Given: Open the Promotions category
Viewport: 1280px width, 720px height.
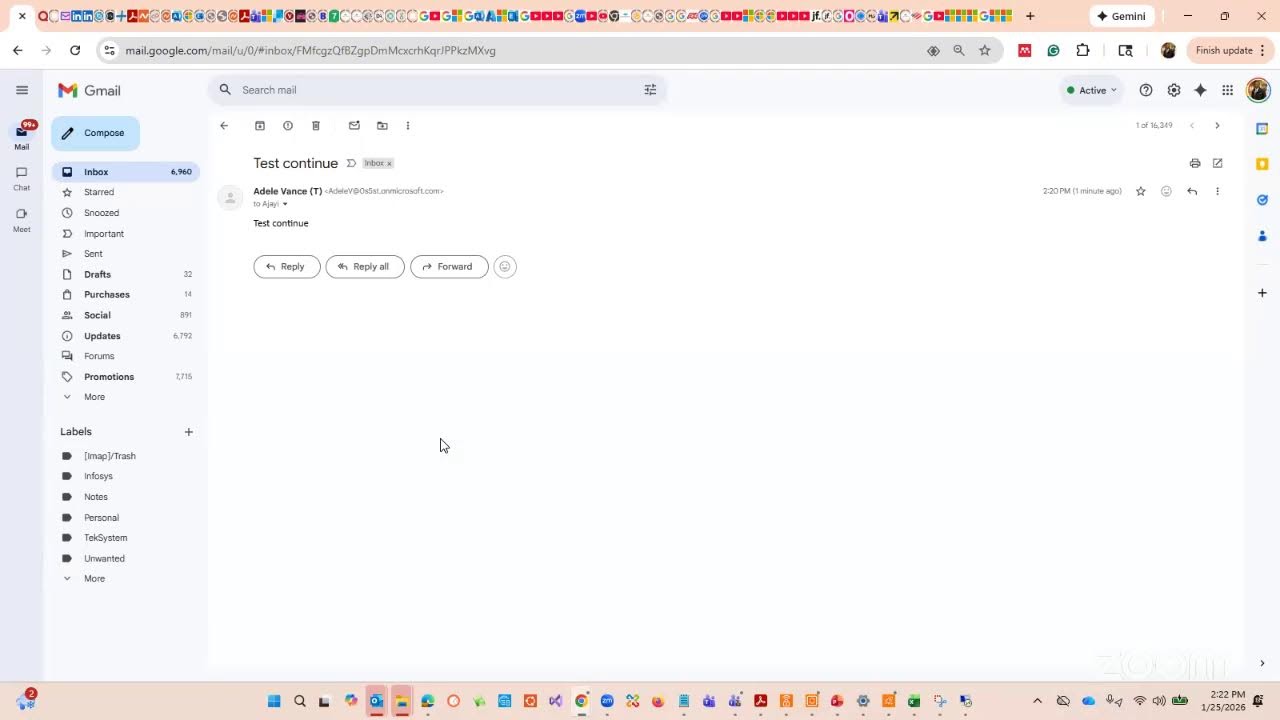Looking at the screenshot, I should point(126,377).
